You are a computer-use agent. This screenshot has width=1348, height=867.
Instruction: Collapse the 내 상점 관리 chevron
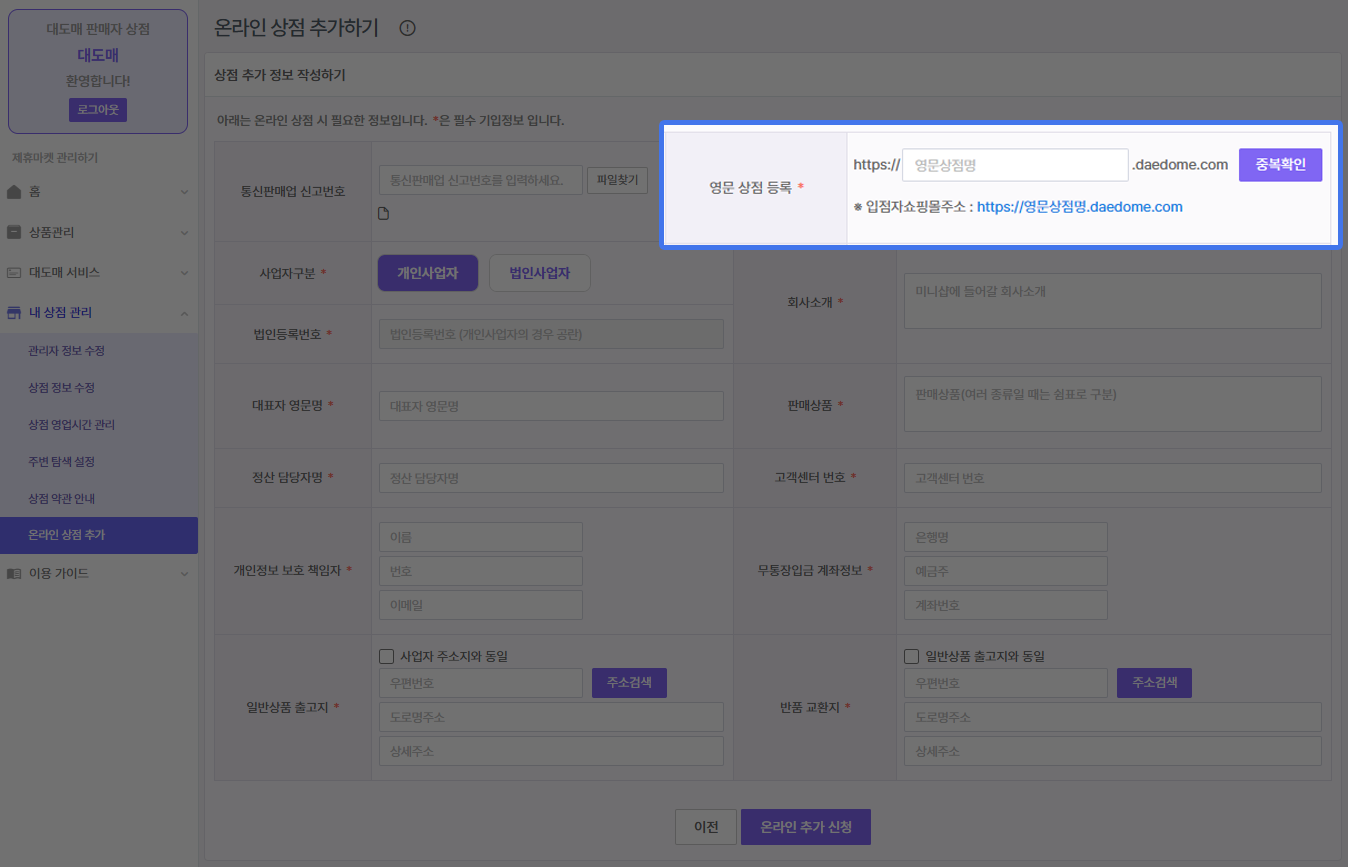(184, 313)
